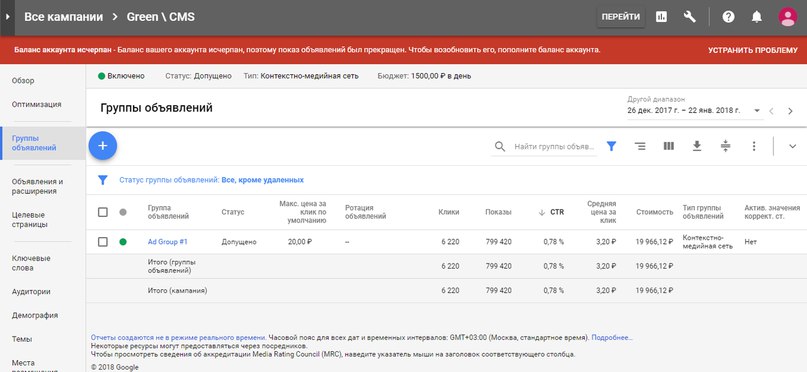The image size is (807, 372).
Task: Open Ключевые слова in the sidebar
Action: [x=31, y=263]
